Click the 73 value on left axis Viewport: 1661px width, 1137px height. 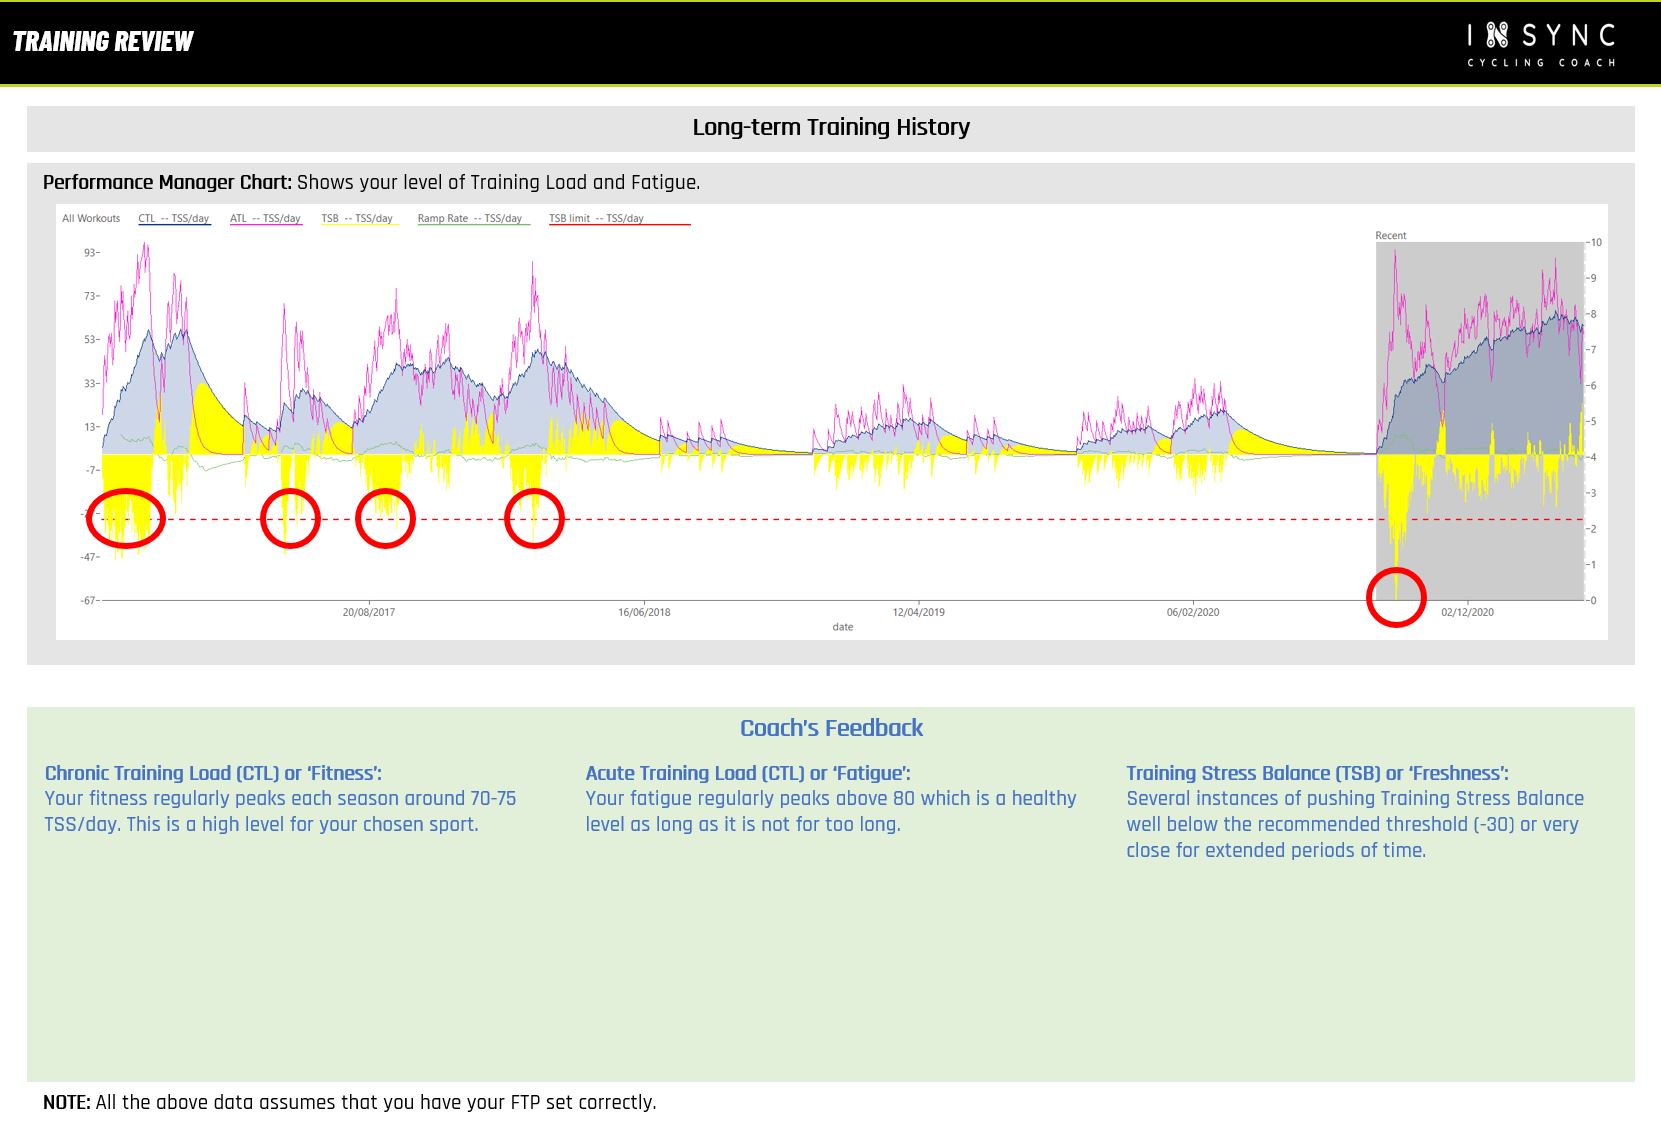point(90,296)
